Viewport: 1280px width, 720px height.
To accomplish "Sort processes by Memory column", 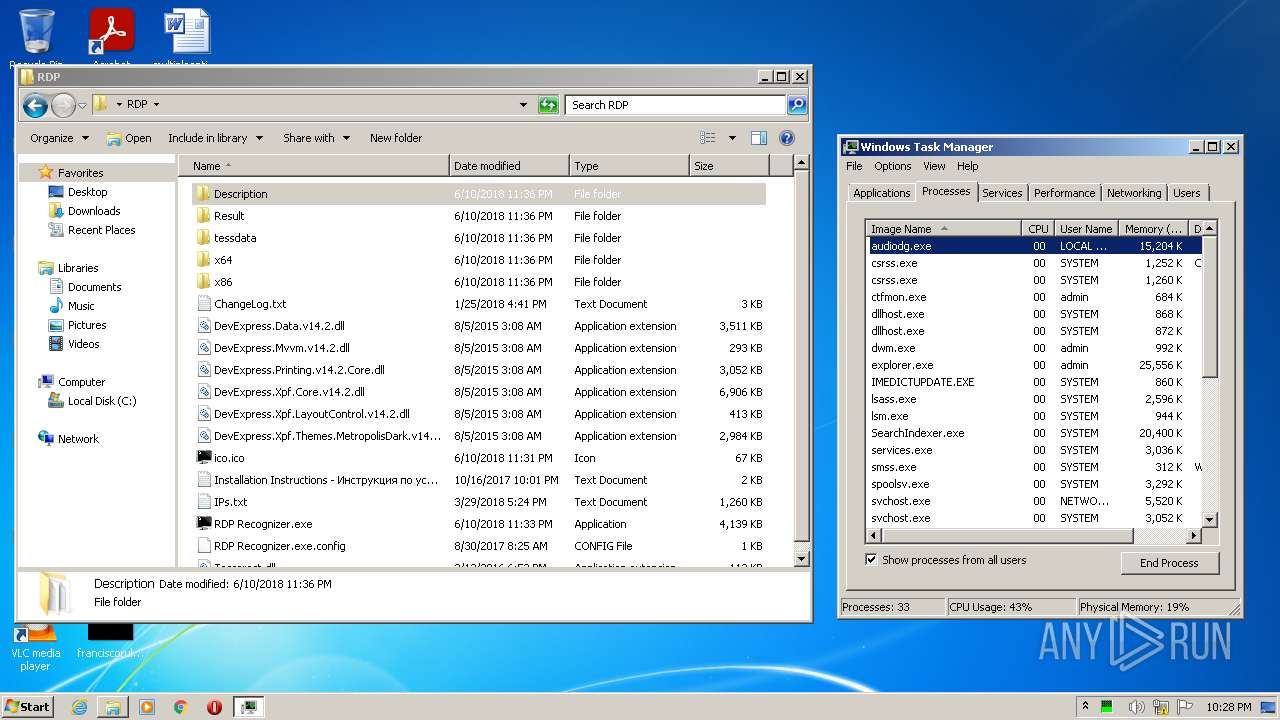I will [1153, 229].
